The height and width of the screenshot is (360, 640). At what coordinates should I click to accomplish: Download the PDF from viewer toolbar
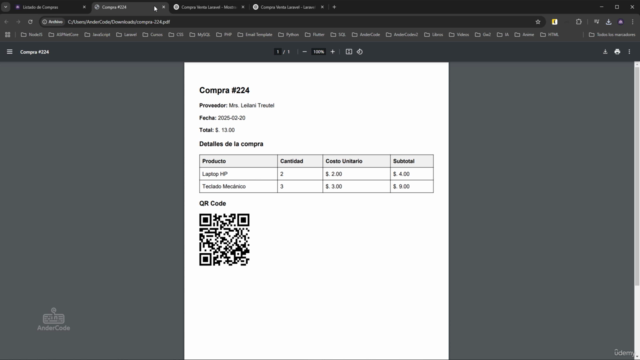point(605,52)
